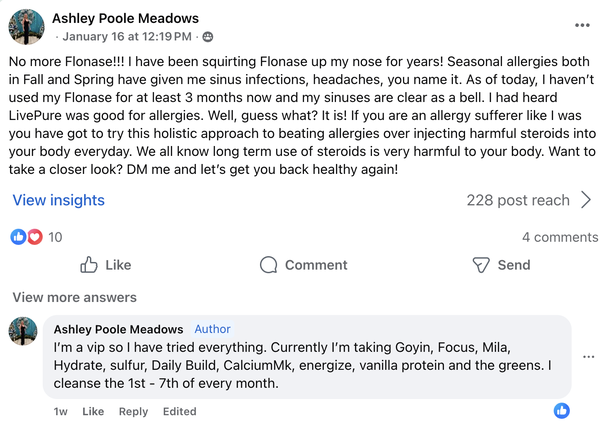Open the post reach chevron arrow
Image resolution: width=600 pixels, height=426 pixels.
587,200
